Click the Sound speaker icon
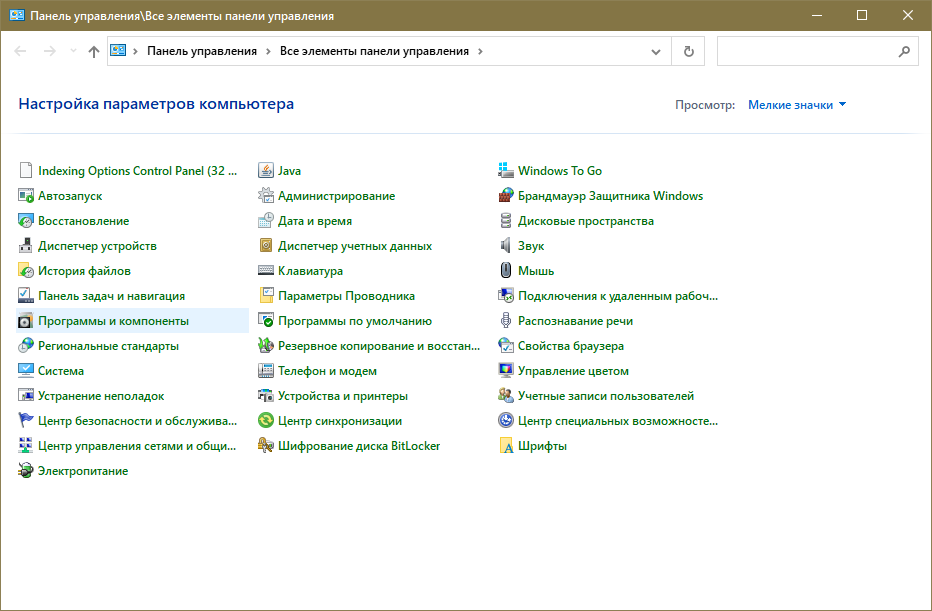932x611 pixels. pos(506,246)
